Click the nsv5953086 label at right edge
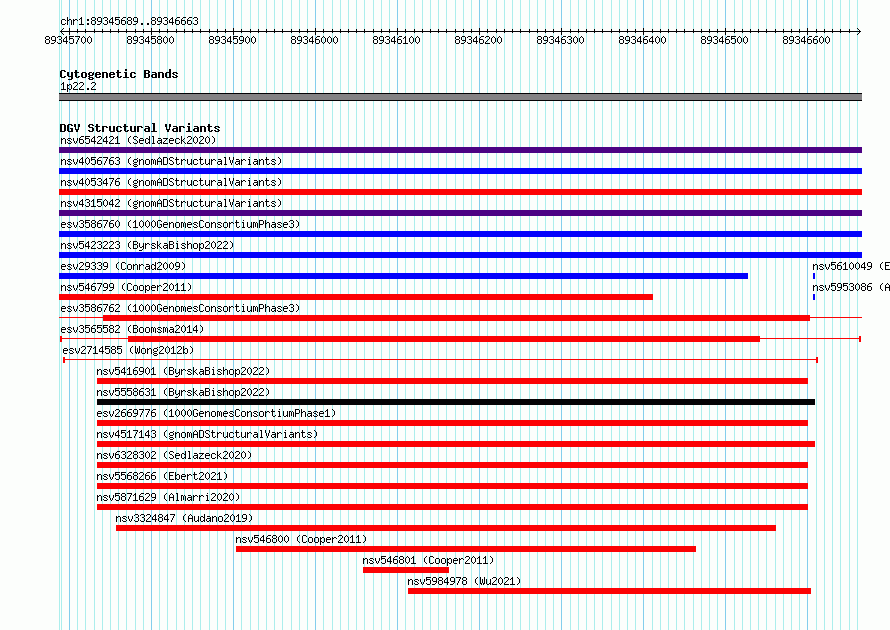Screen dimensions: 890x630 coord(851,287)
